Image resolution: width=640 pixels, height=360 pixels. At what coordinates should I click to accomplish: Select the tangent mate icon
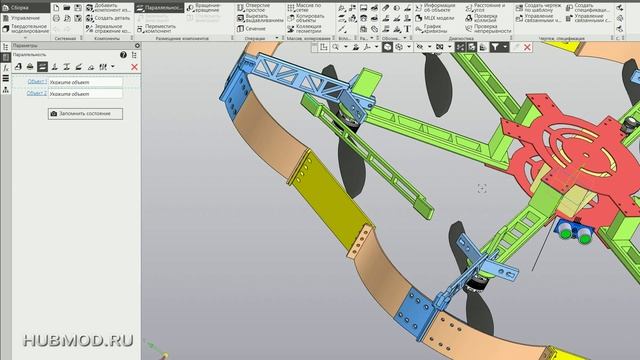(x=91, y=67)
